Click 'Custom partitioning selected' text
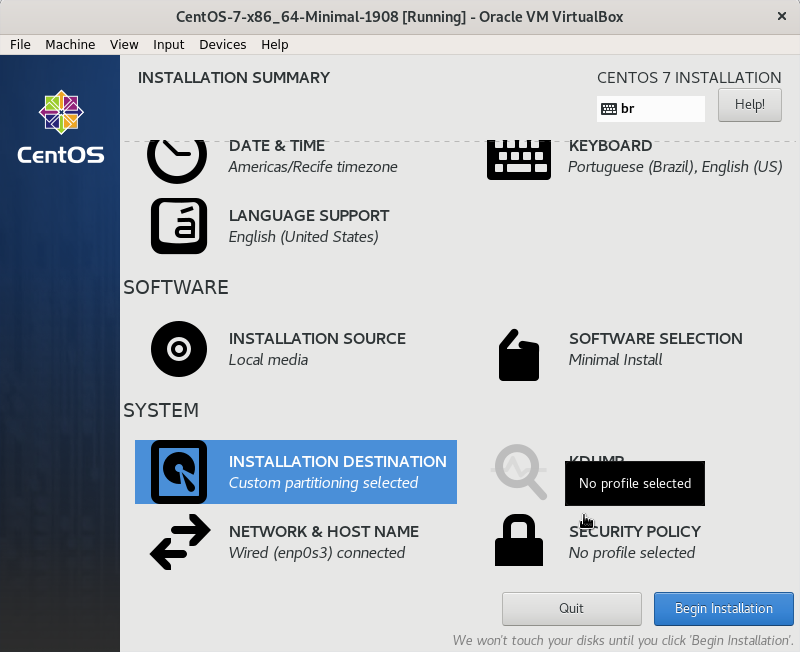 (323, 483)
